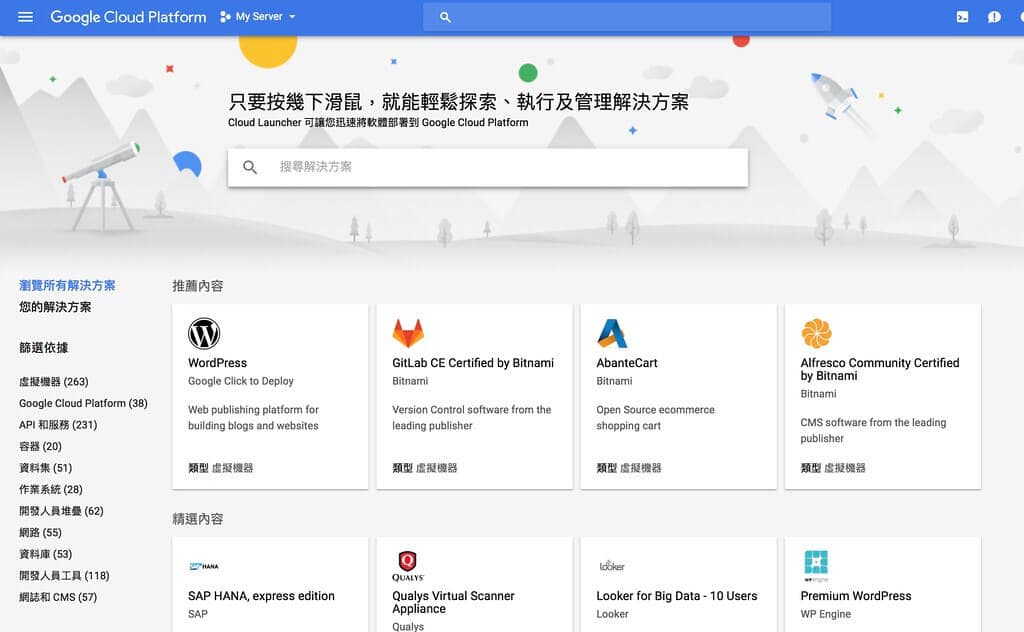Filter by Google Cloud Platform (38)
This screenshot has width=1024, height=632.
click(83, 403)
